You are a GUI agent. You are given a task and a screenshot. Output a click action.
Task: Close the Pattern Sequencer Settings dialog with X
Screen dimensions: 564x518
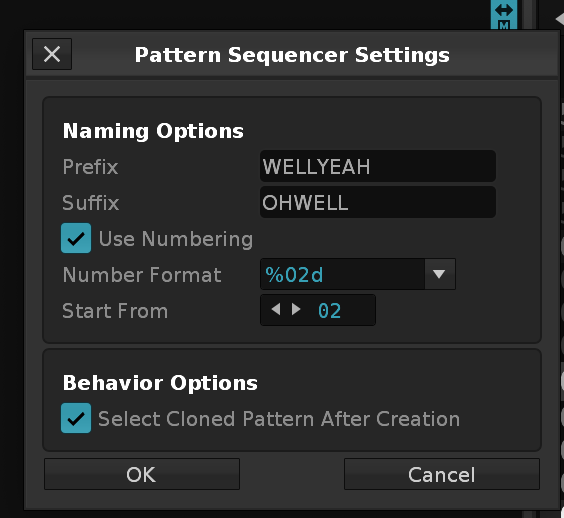pos(52,54)
